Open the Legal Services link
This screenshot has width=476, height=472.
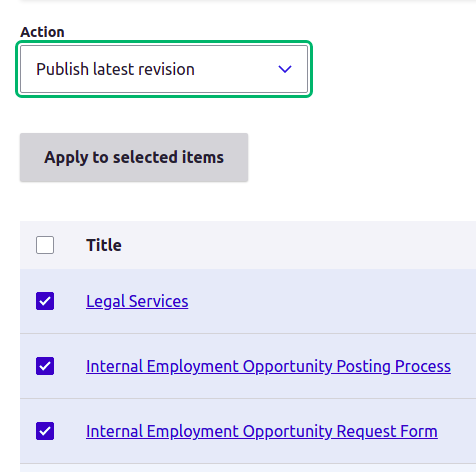coord(137,301)
